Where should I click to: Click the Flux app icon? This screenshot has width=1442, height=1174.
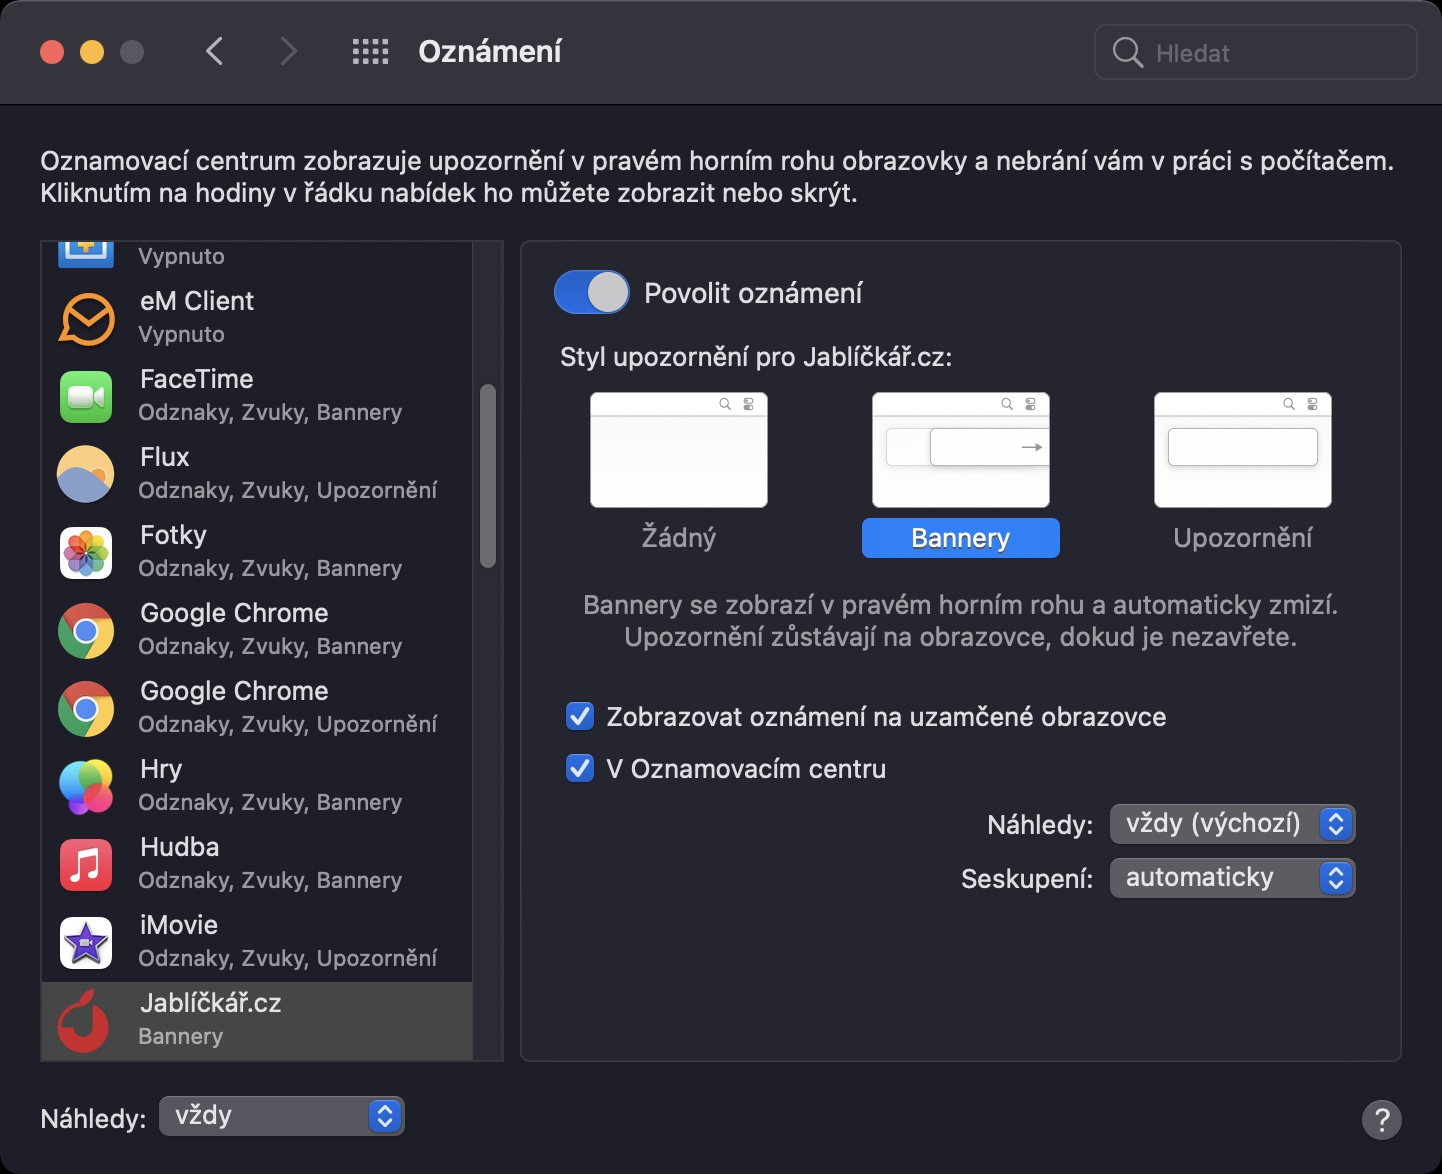tap(87, 474)
